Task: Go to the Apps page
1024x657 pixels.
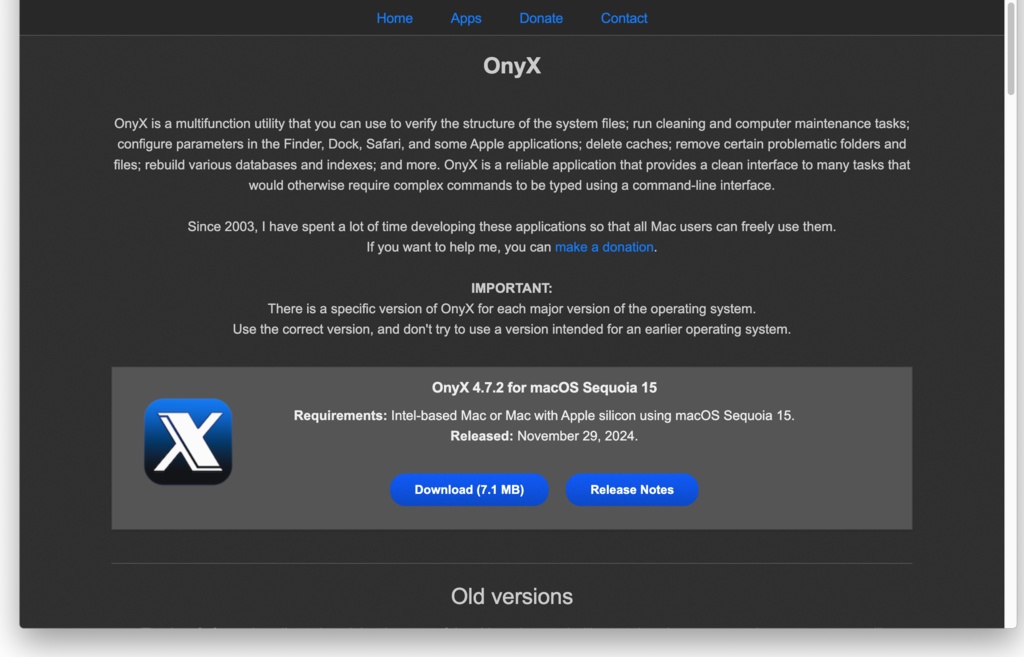Action: click(x=466, y=18)
